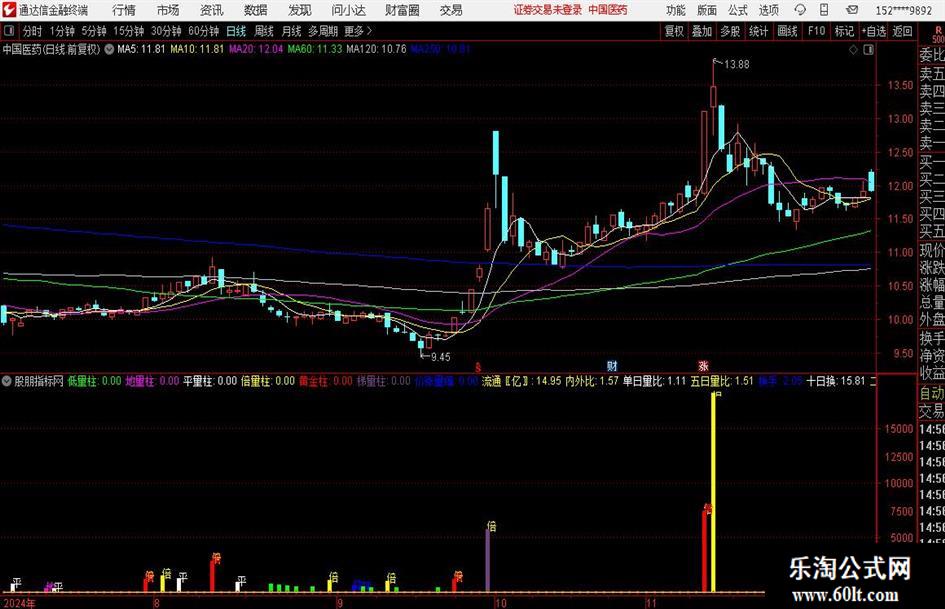Click the account number 152****9892

904,10
